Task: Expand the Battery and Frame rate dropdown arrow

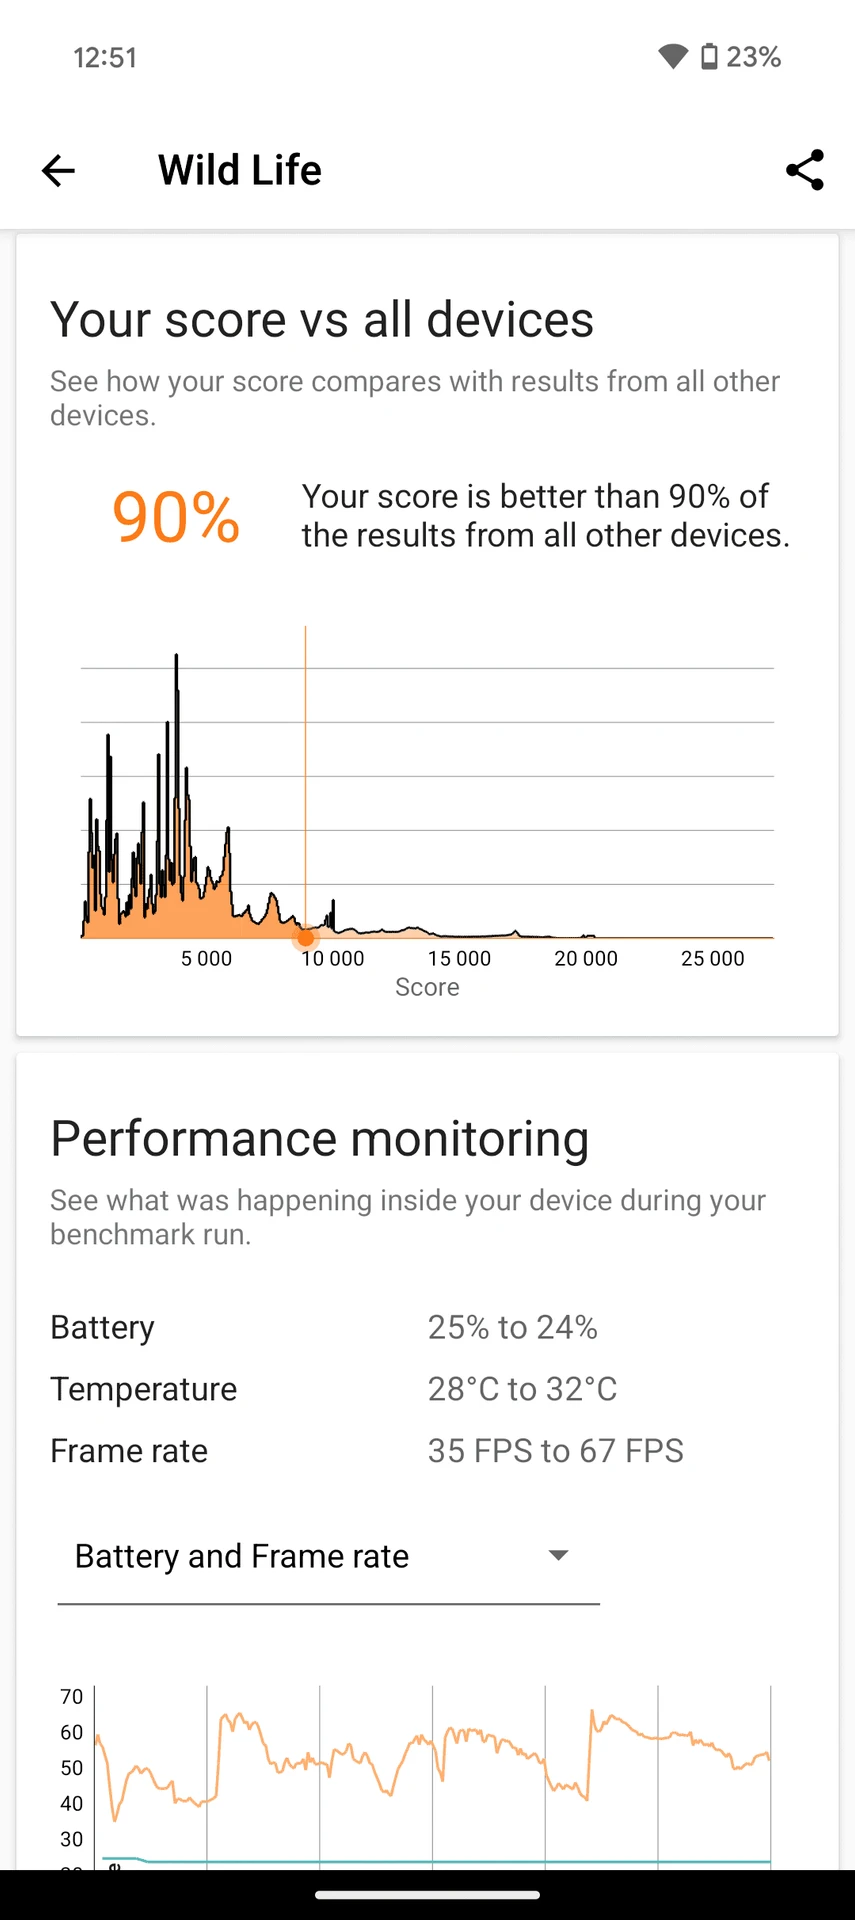Action: point(559,1555)
